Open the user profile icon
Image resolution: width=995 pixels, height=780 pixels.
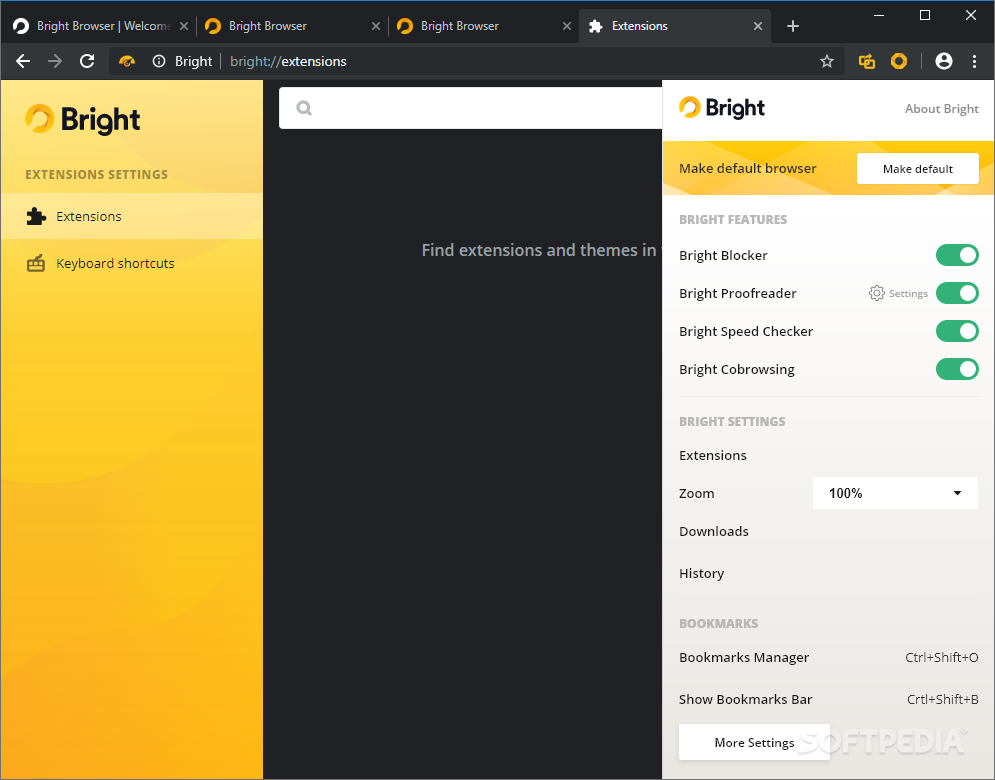(x=944, y=61)
